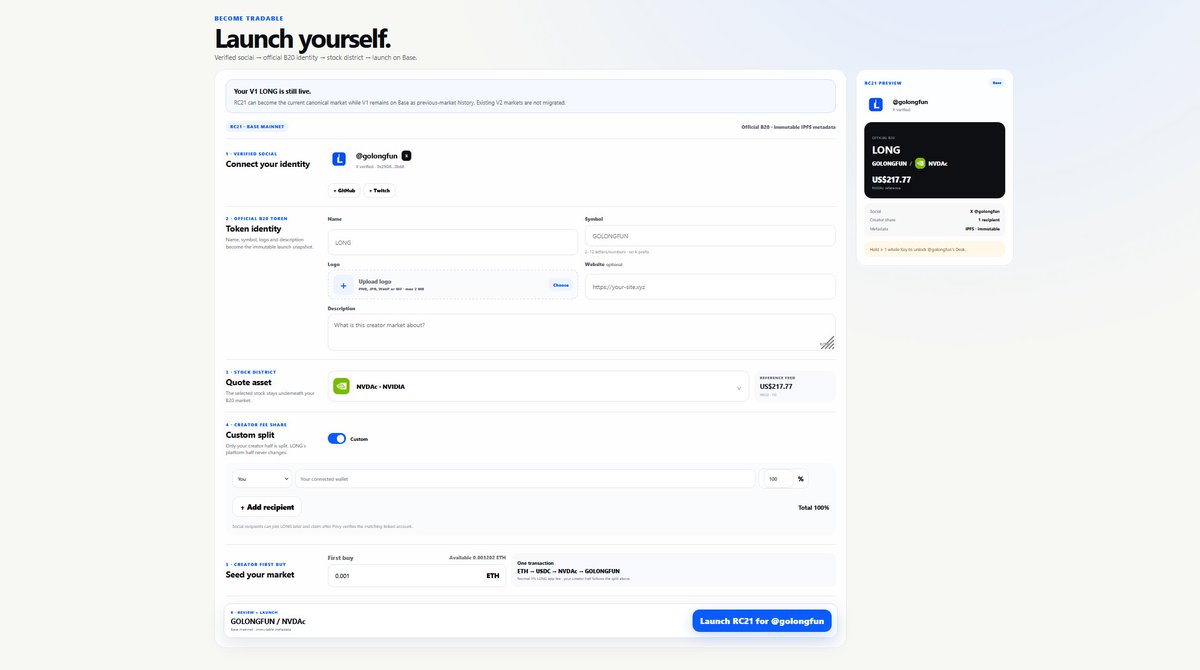Click the plus icon in Upload logo box

pyautogui.click(x=343, y=285)
